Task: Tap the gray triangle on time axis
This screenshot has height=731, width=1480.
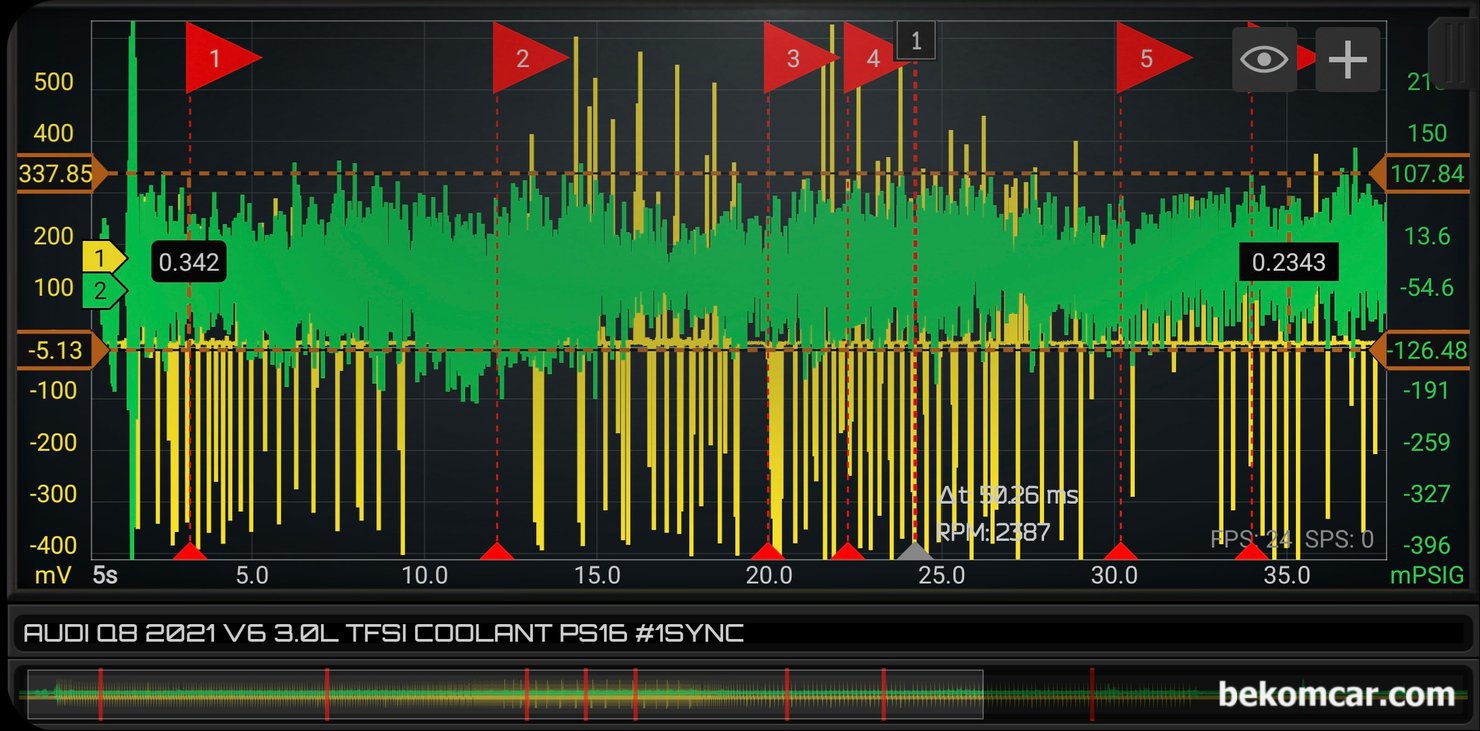Action: click(x=915, y=550)
